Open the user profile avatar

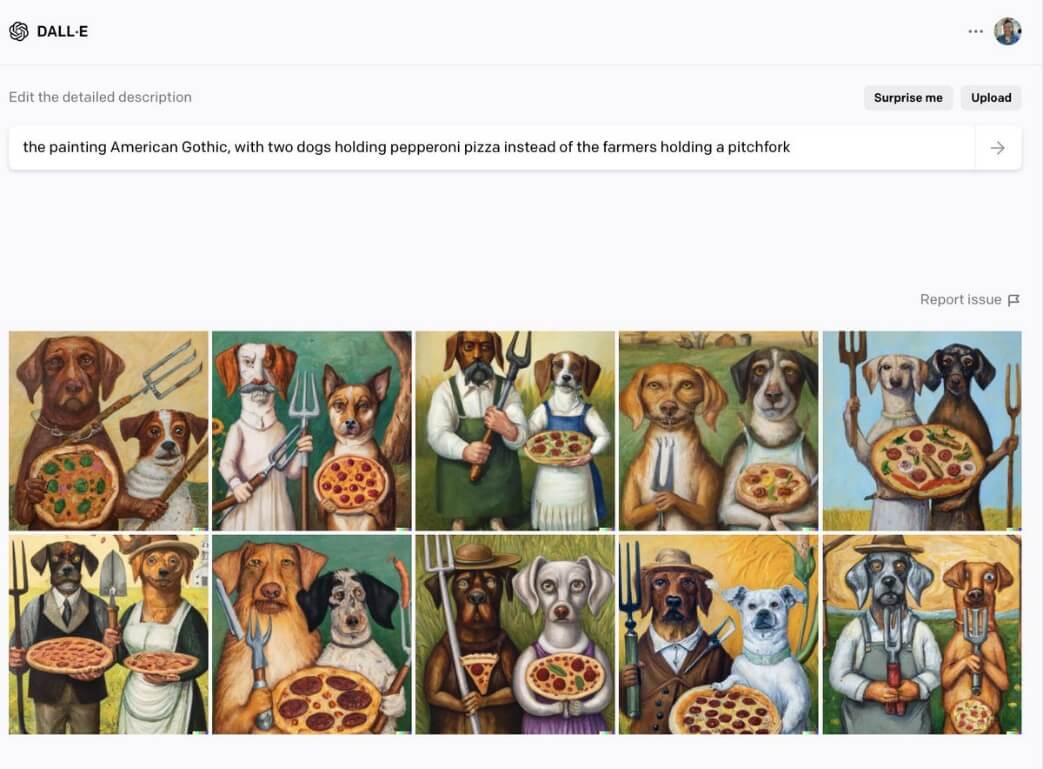1007,31
